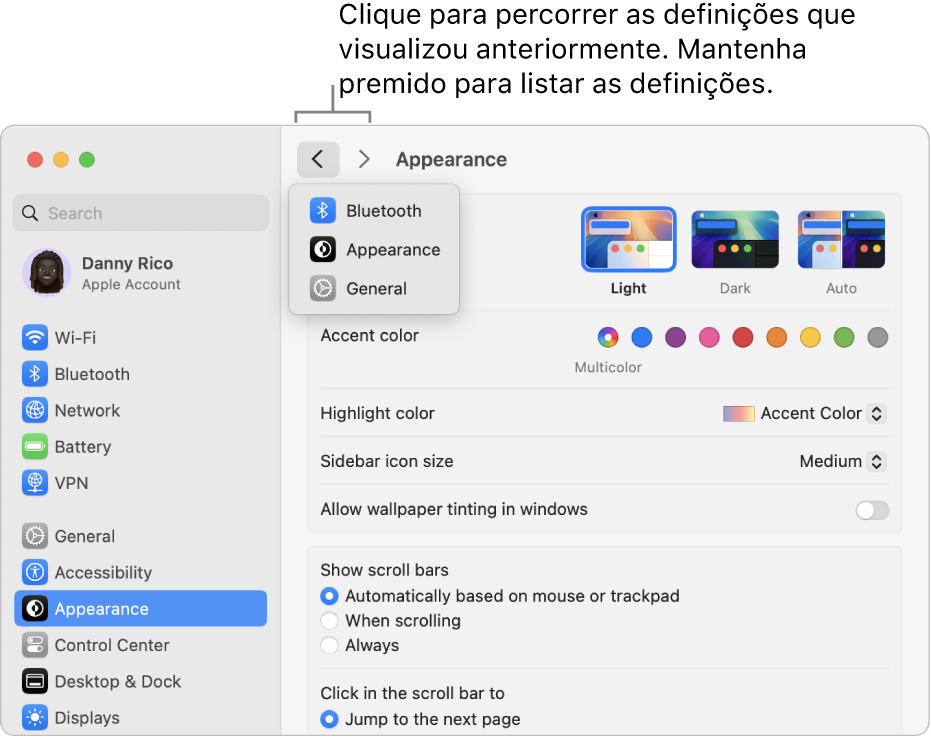Viewport: 931px width, 739px height.
Task: Open Accessibility label in sidebar
Action: tap(103, 573)
